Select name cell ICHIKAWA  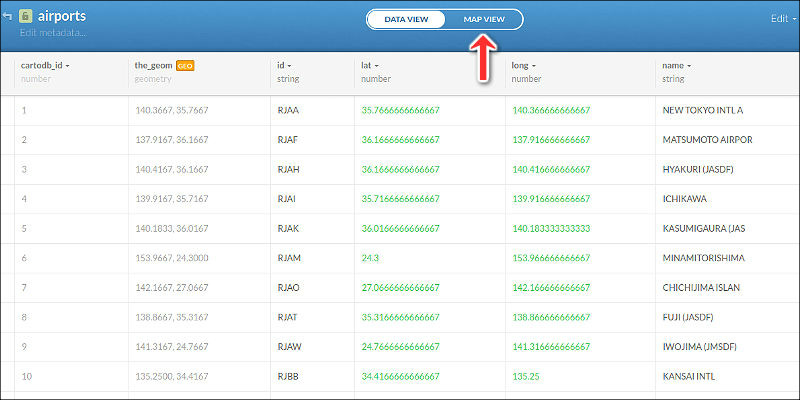click(685, 199)
